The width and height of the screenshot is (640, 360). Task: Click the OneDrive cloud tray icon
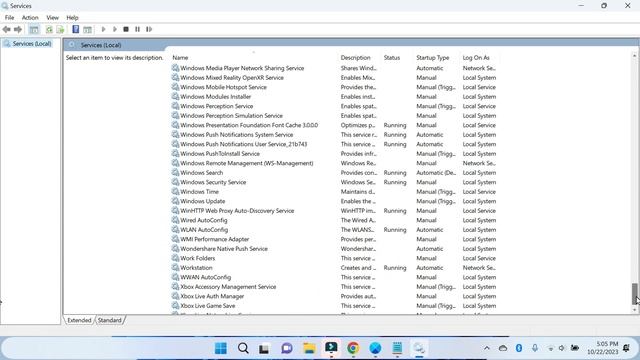coord(503,348)
